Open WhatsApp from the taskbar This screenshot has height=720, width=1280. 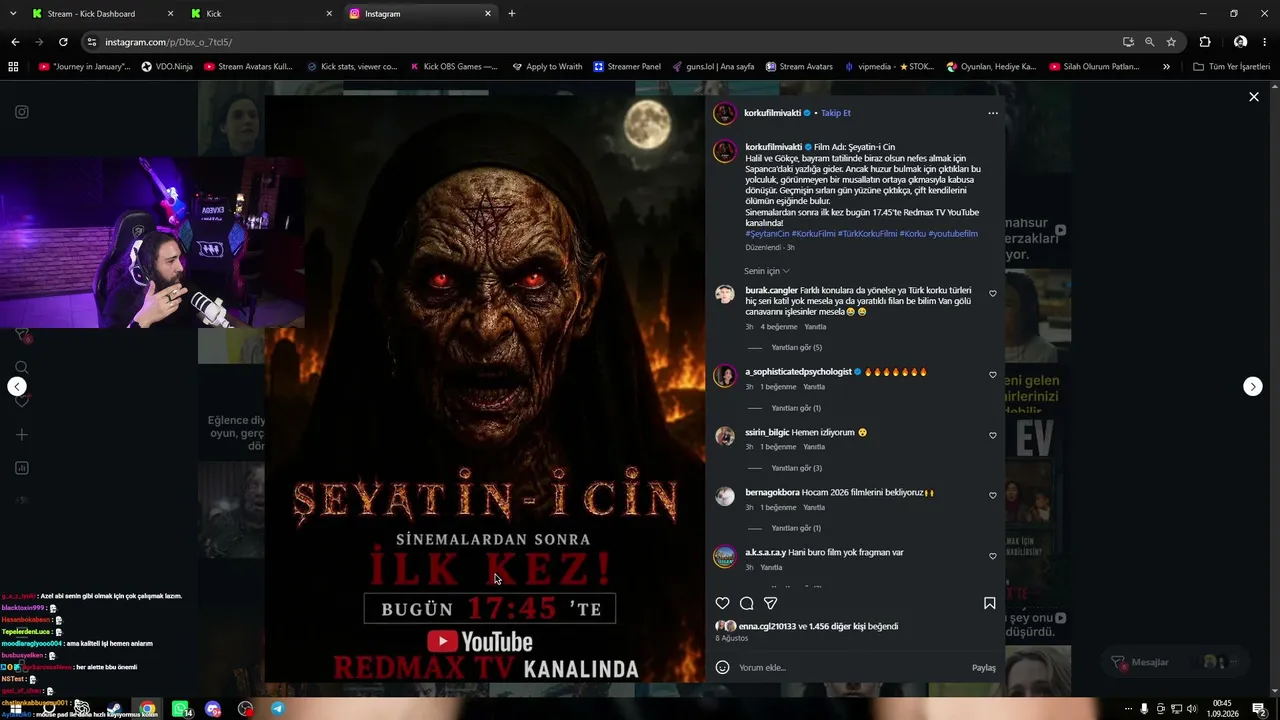[181, 709]
